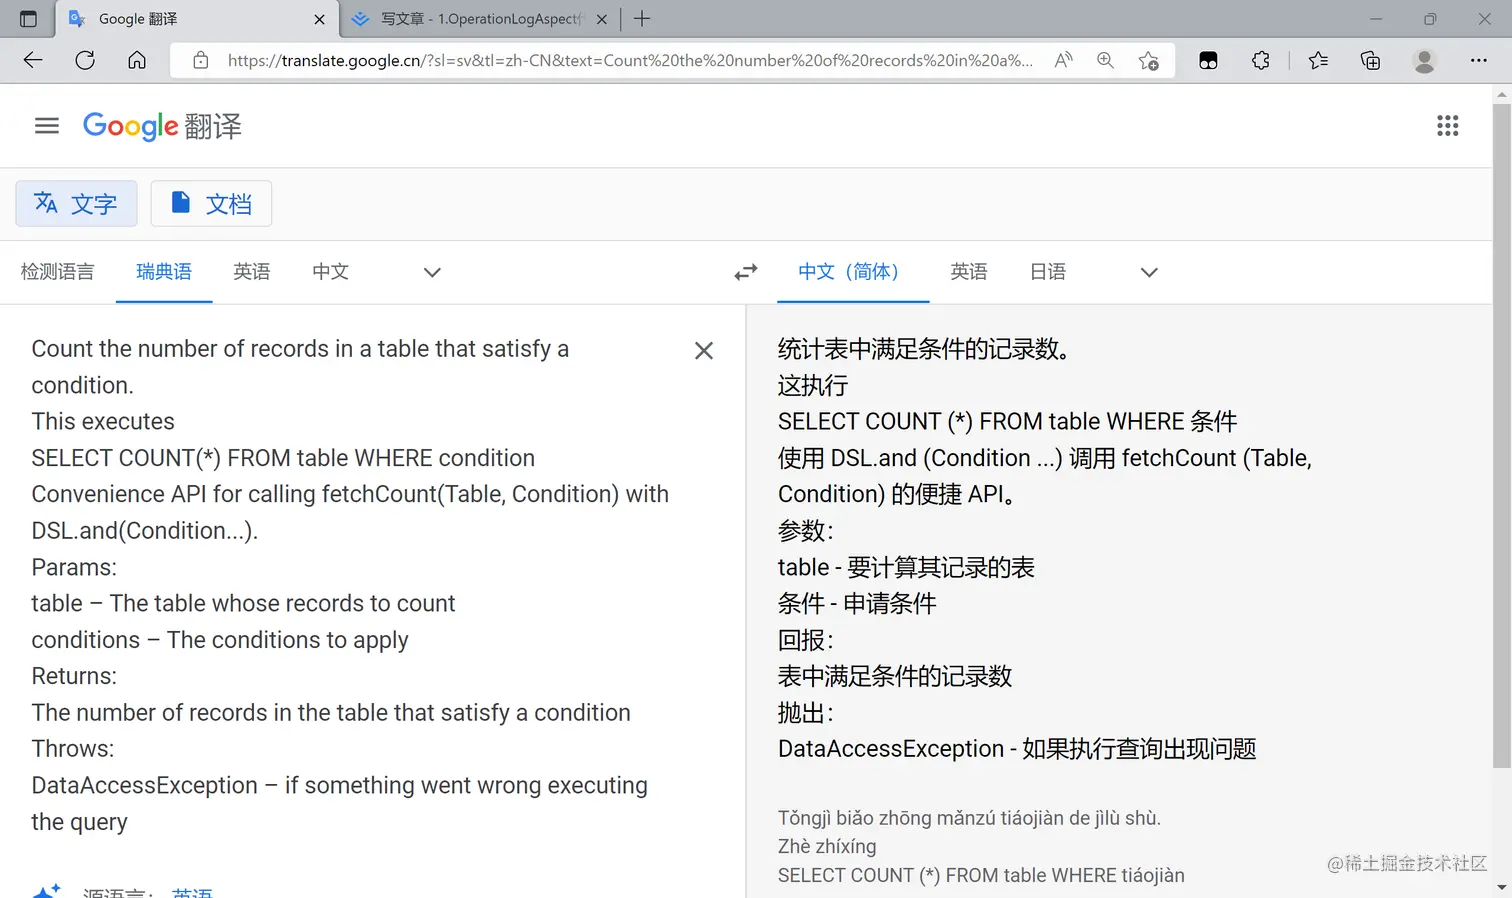Viewport: 1512px width, 898px height.
Task: Close the 写文章 tab
Action: (x=602, y=19)
